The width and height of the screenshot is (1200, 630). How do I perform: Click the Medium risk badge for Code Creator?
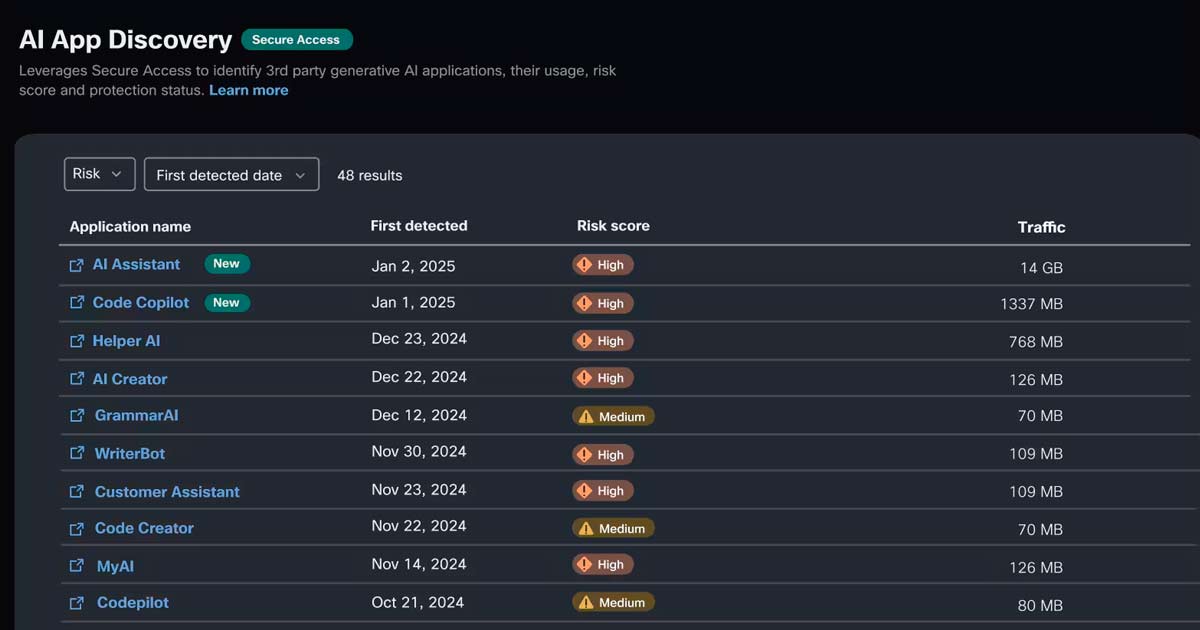[x=613, y=528]
